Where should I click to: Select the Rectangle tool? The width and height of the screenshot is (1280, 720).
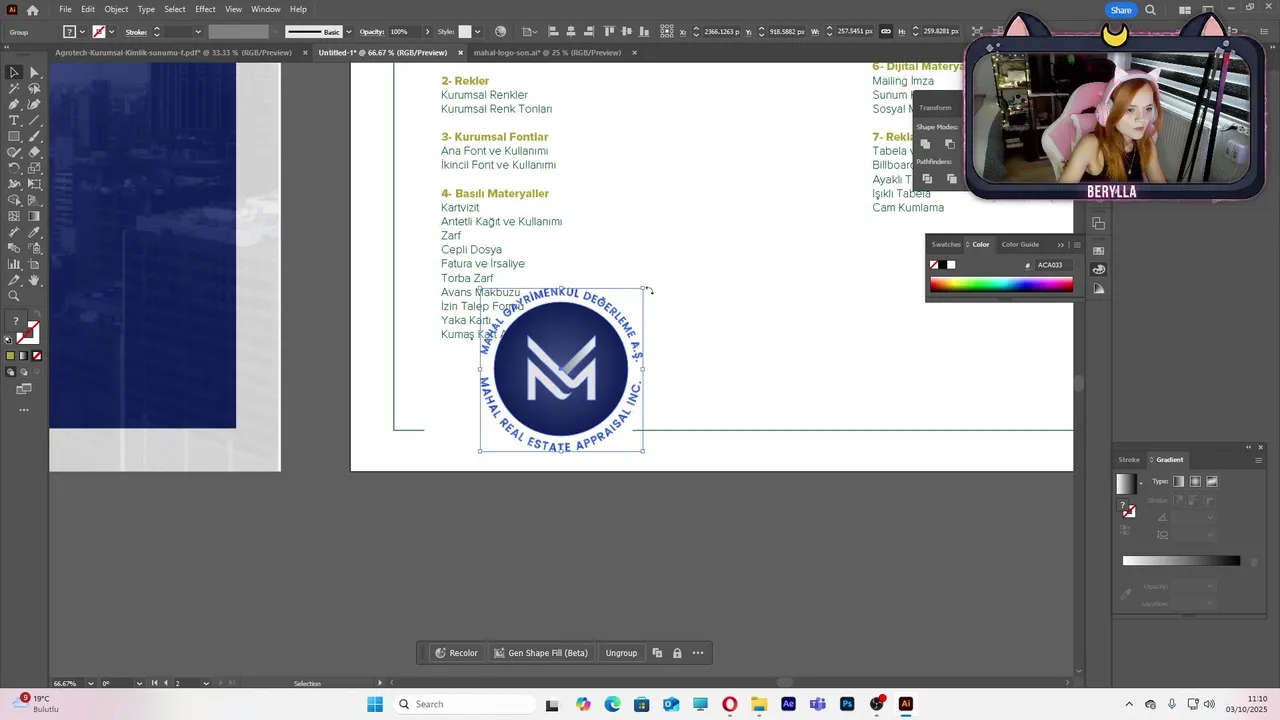click(x=14, y=136)
